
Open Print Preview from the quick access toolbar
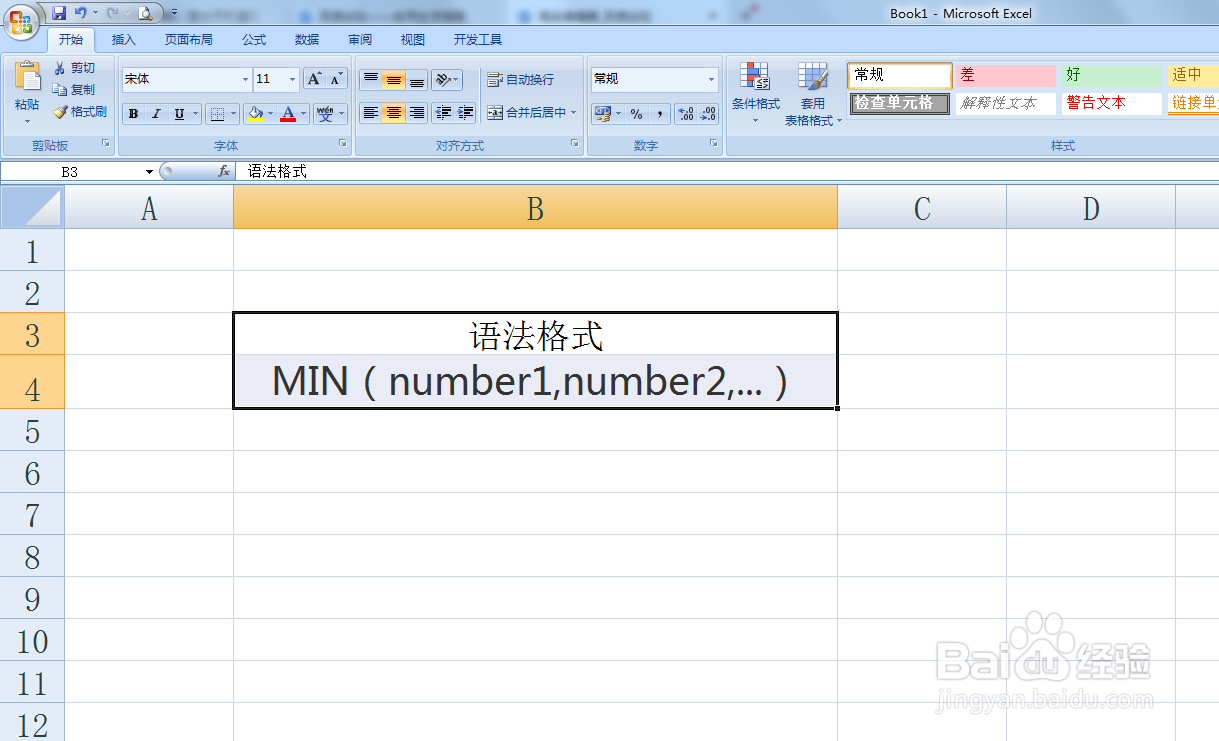pyautogui.click(x=144, y=13)
